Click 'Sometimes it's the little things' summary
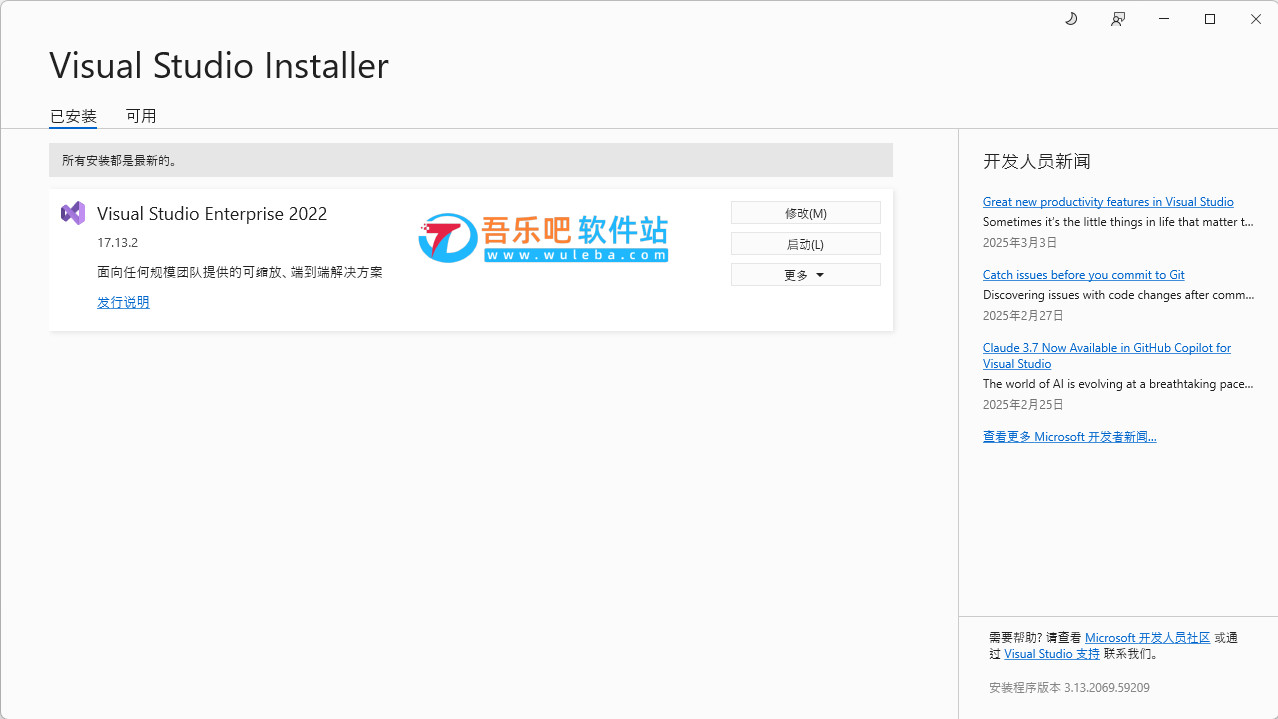The height and width of the screenshot is (719, 1278). [1118, 222]
